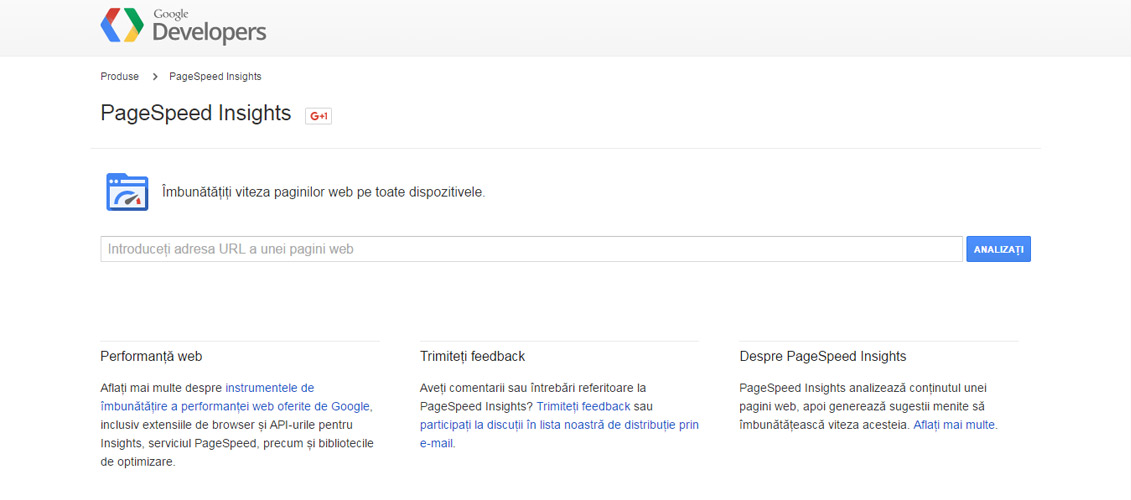Open the Produse breadcrumb link
Viewport: 1131px width, 500px height.
click(120, 76)
